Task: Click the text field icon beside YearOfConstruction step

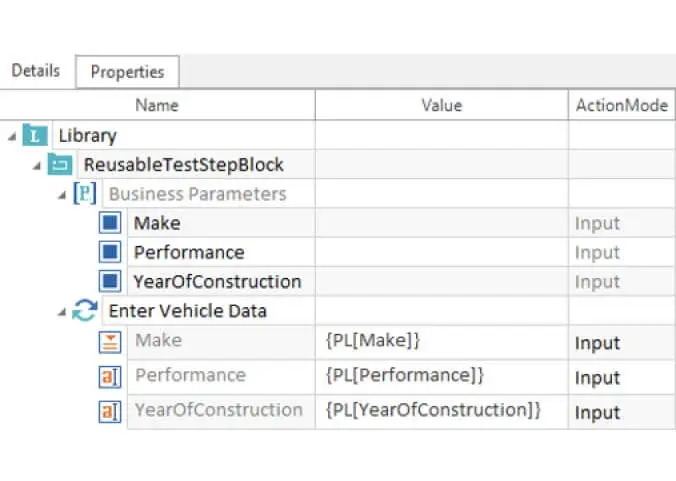Action: (110, 410)
